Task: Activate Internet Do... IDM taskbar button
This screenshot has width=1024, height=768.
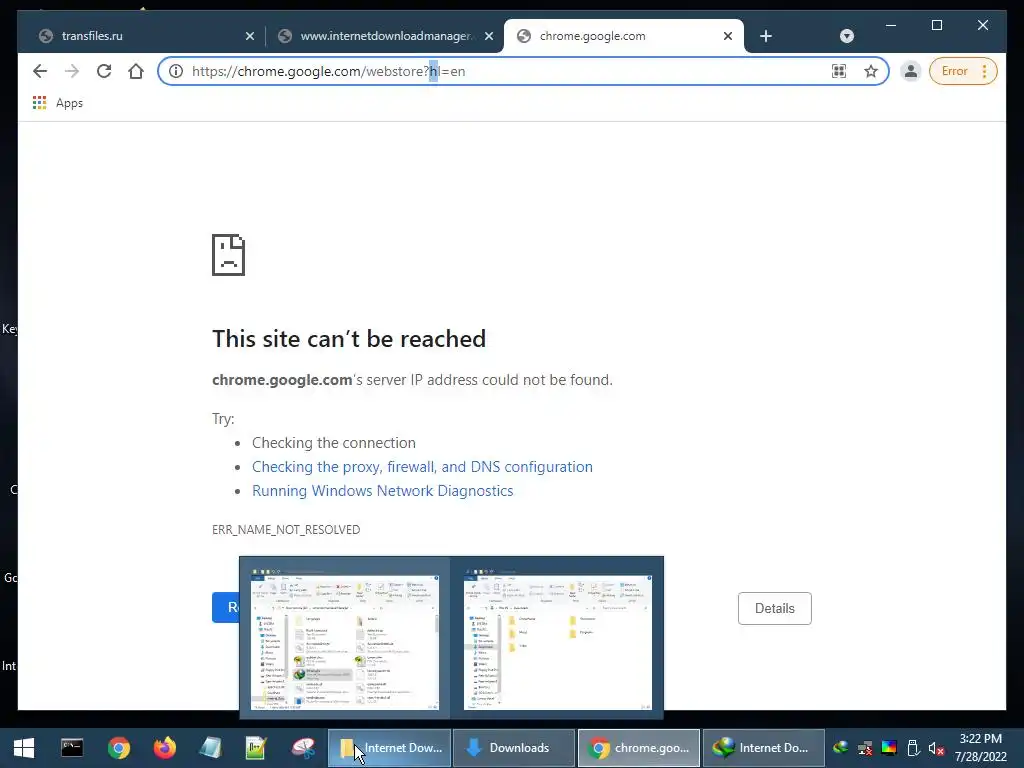Action: (x=763, y=748)
